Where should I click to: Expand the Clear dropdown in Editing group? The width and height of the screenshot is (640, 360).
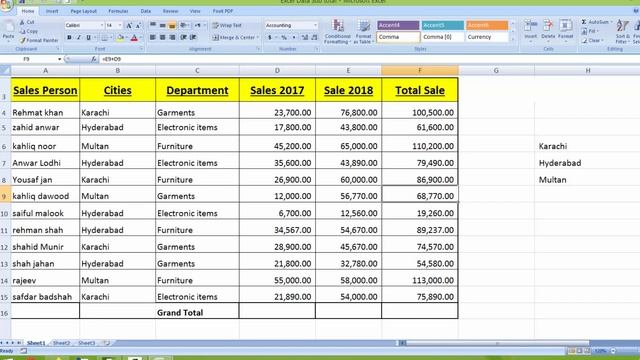point(602,40)
